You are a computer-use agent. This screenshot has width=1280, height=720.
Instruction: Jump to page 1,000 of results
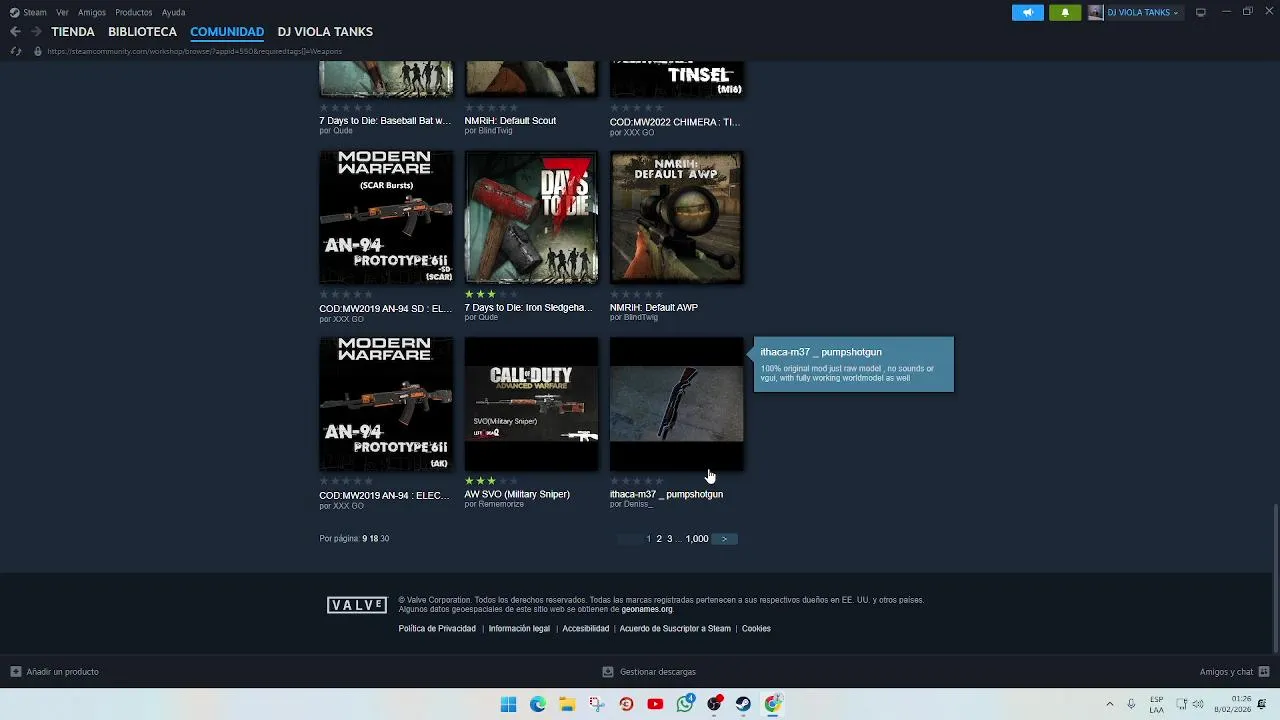(x=697, y=539)
